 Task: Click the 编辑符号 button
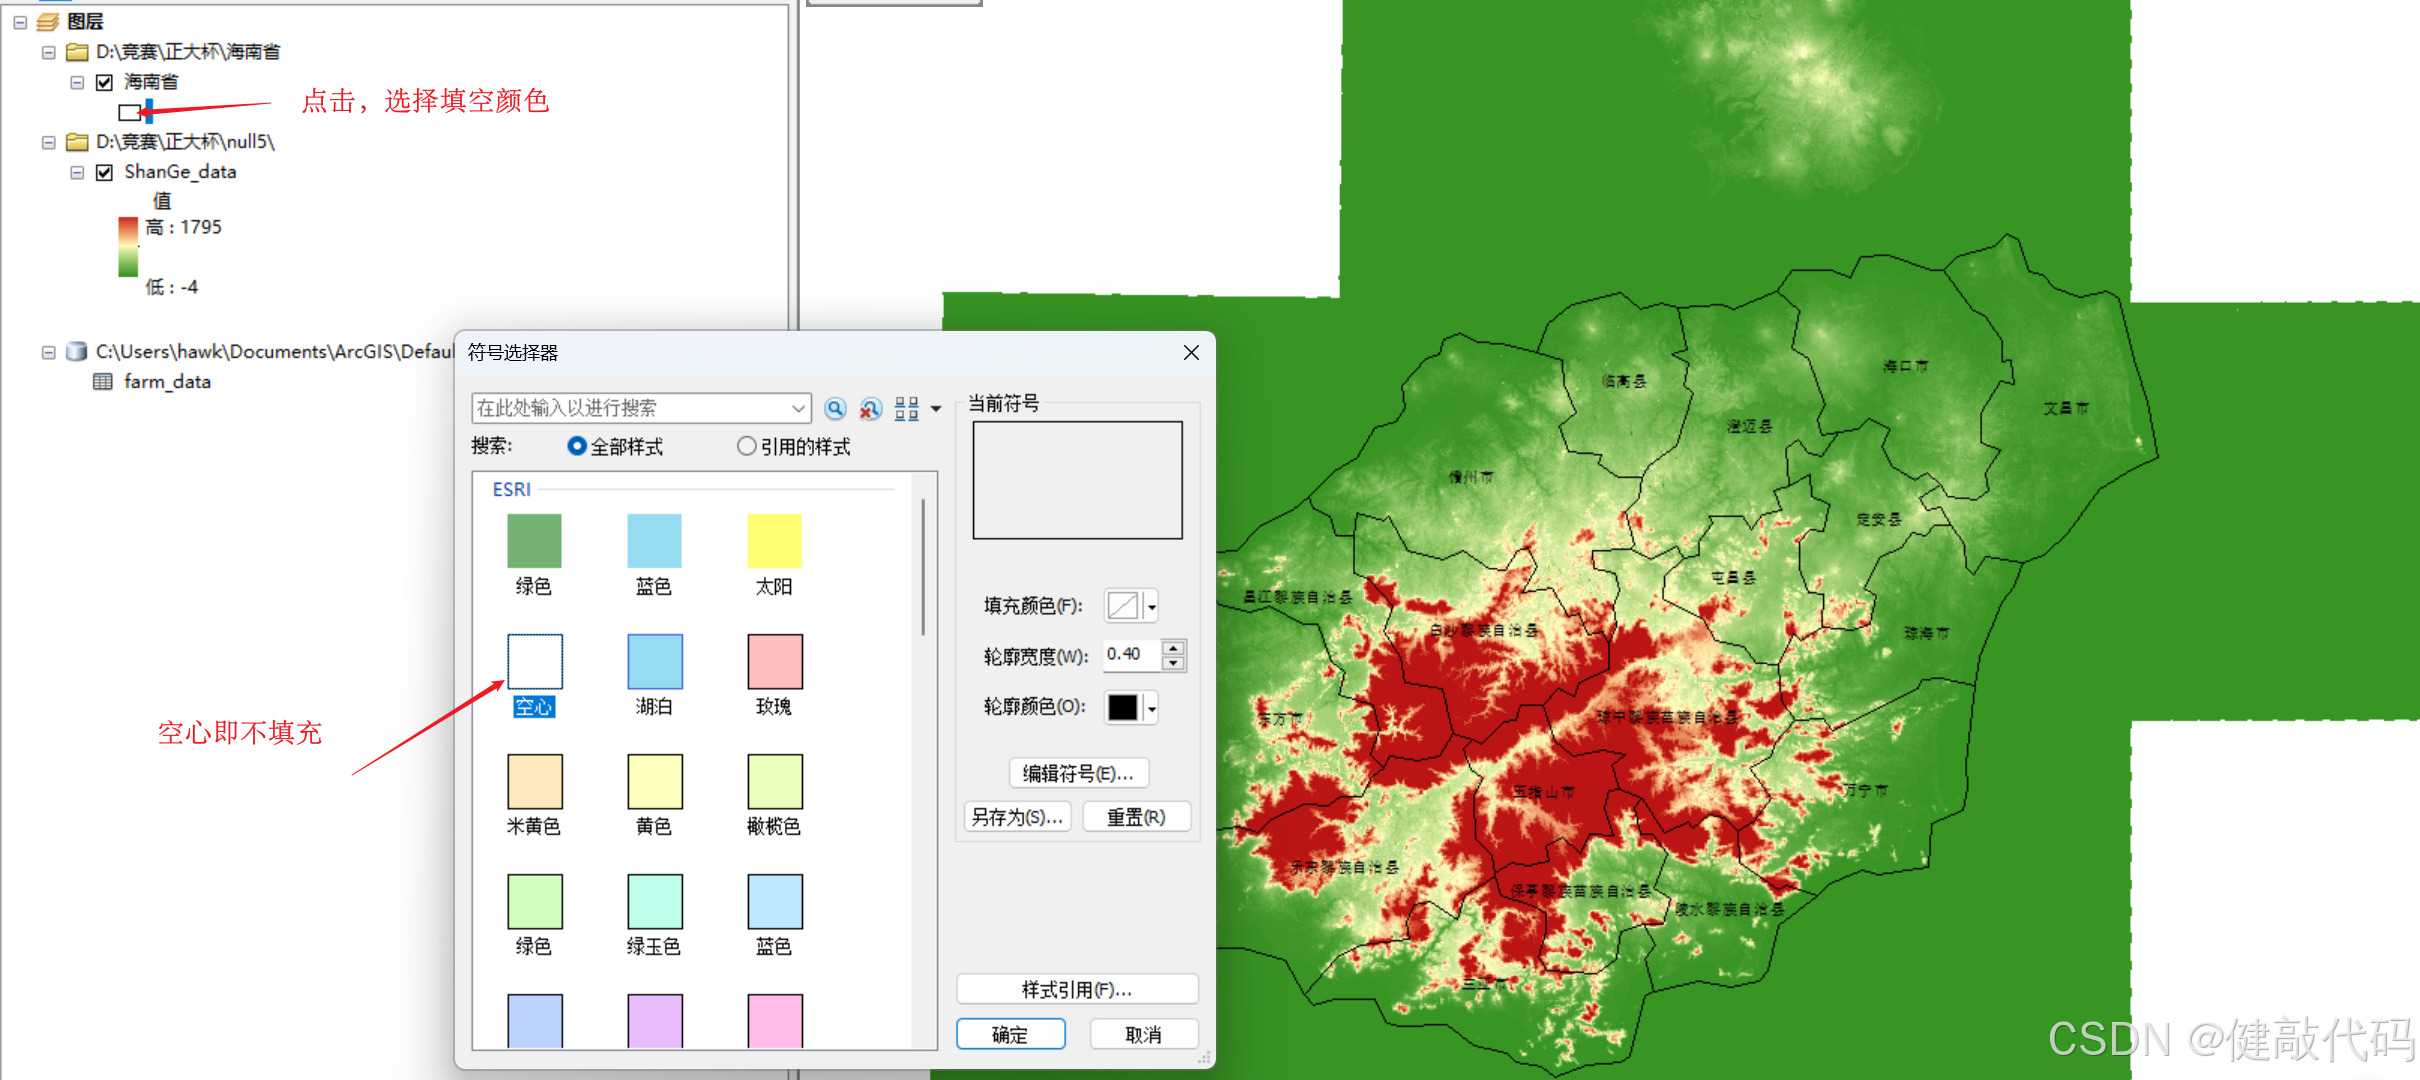1078,773
